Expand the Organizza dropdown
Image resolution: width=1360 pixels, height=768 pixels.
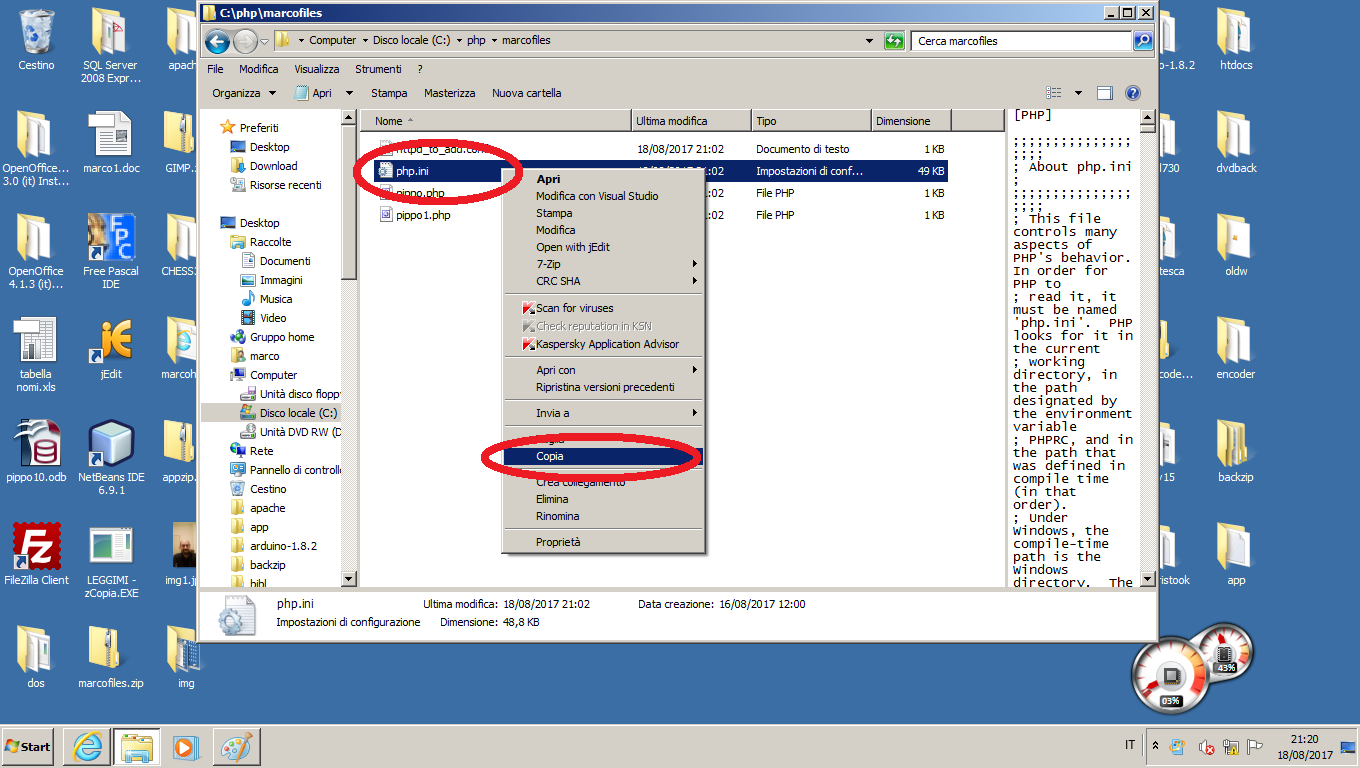244,93
